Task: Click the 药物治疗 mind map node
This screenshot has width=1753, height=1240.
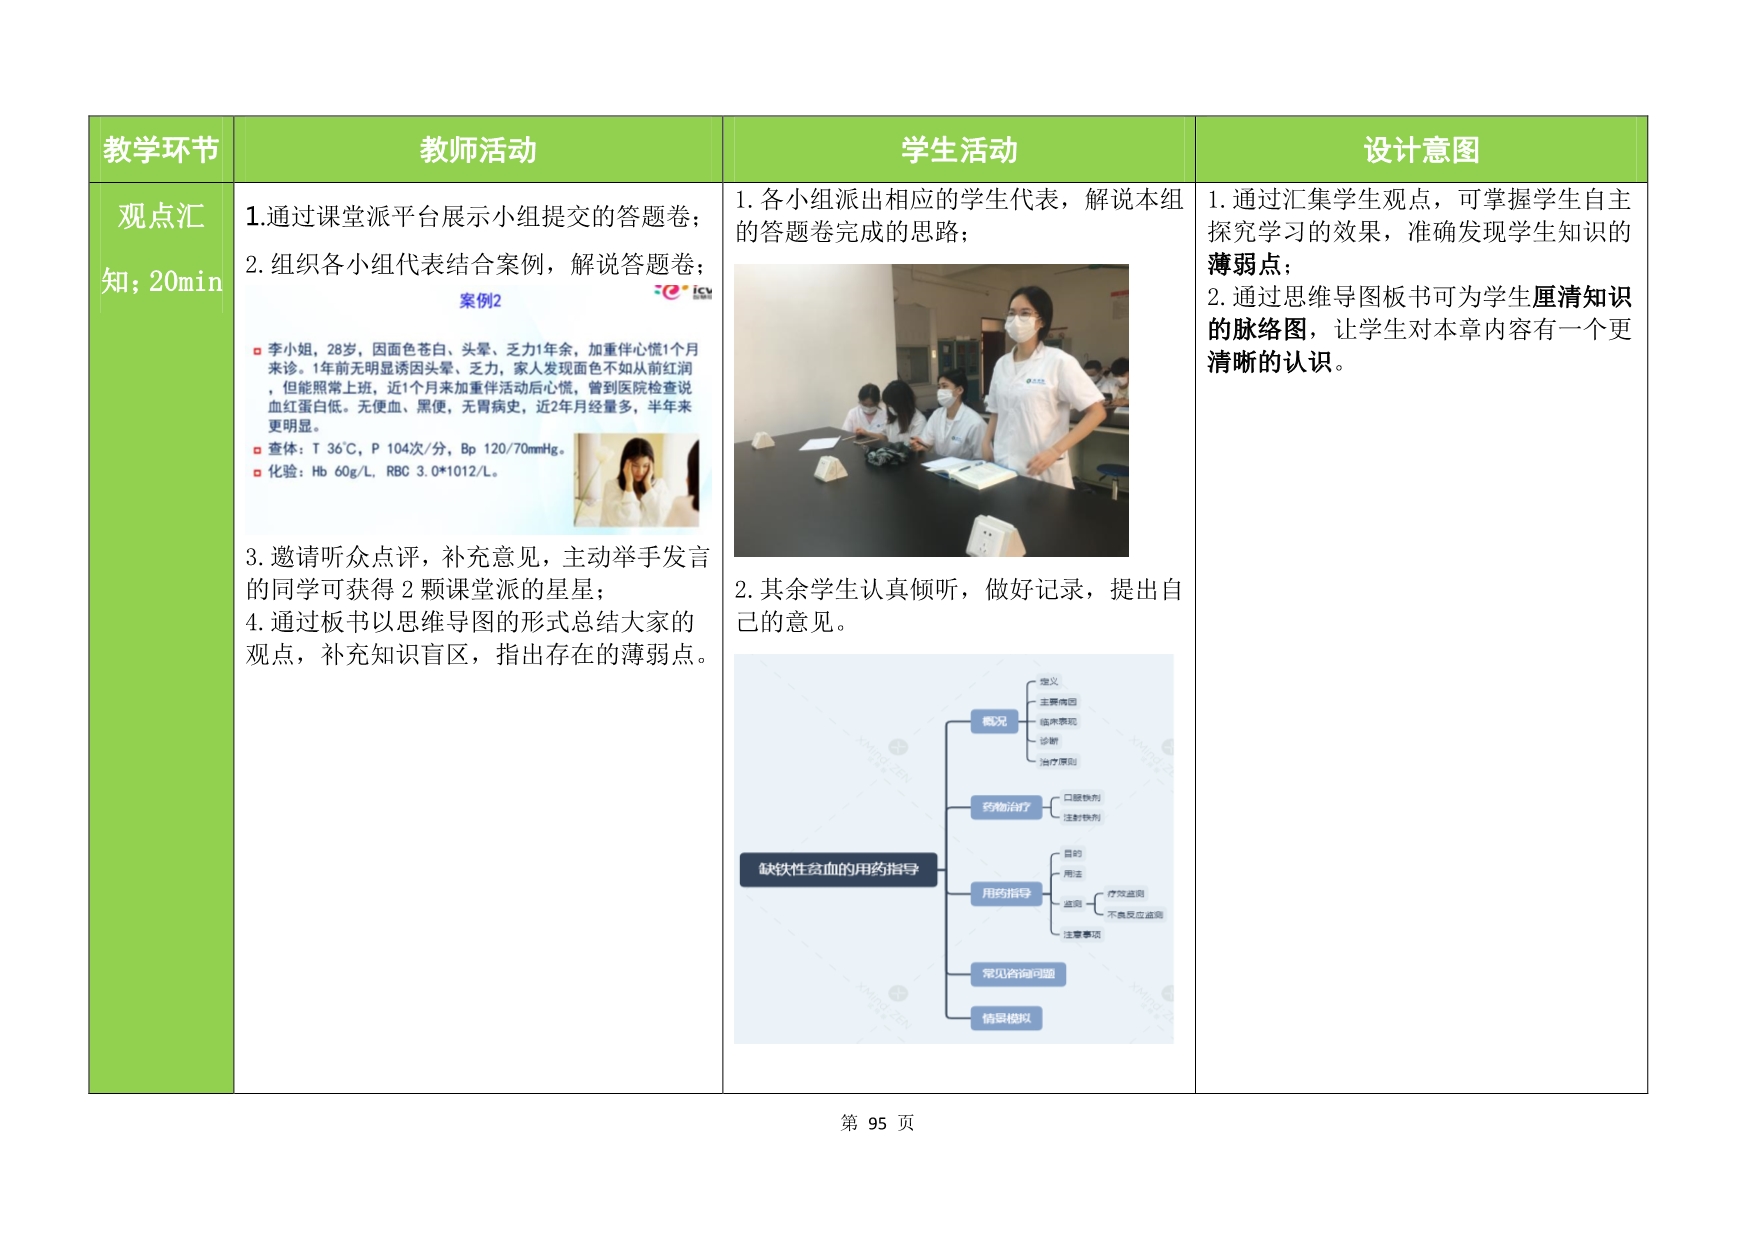Action: tap(1006, 807)
